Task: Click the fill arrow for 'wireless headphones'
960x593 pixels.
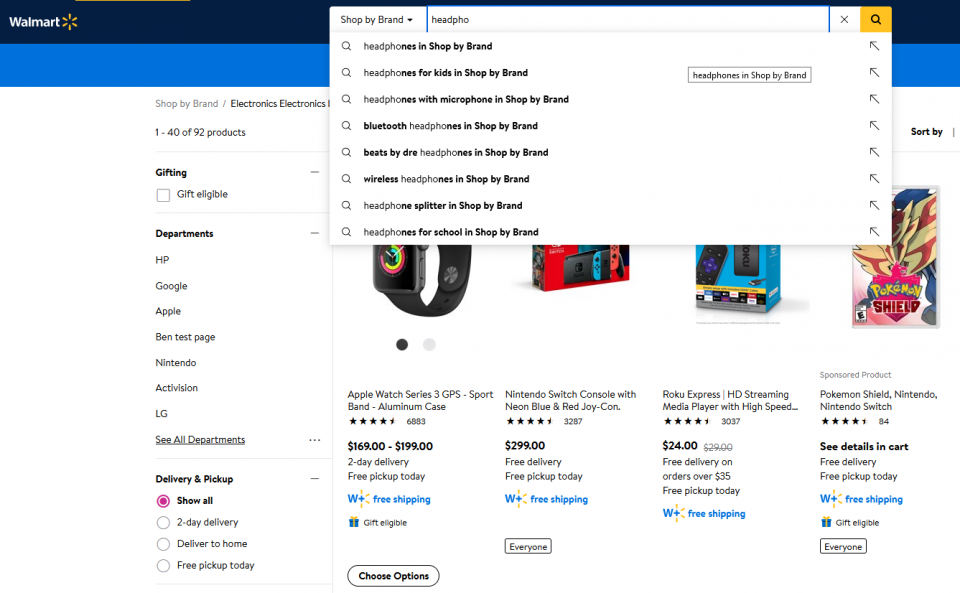Action: [x=874, y=179]
